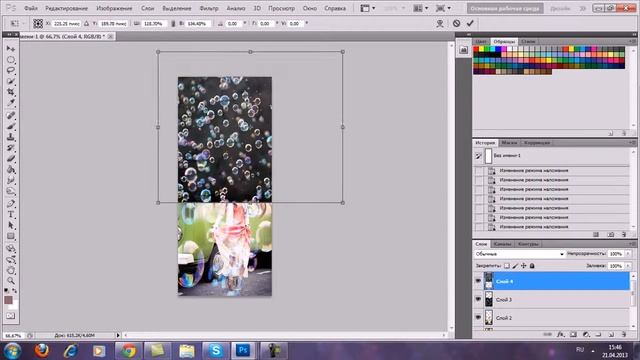Select the Path Selection tool
The height and width of the screenshot is (360, 640).
[11, 225]
